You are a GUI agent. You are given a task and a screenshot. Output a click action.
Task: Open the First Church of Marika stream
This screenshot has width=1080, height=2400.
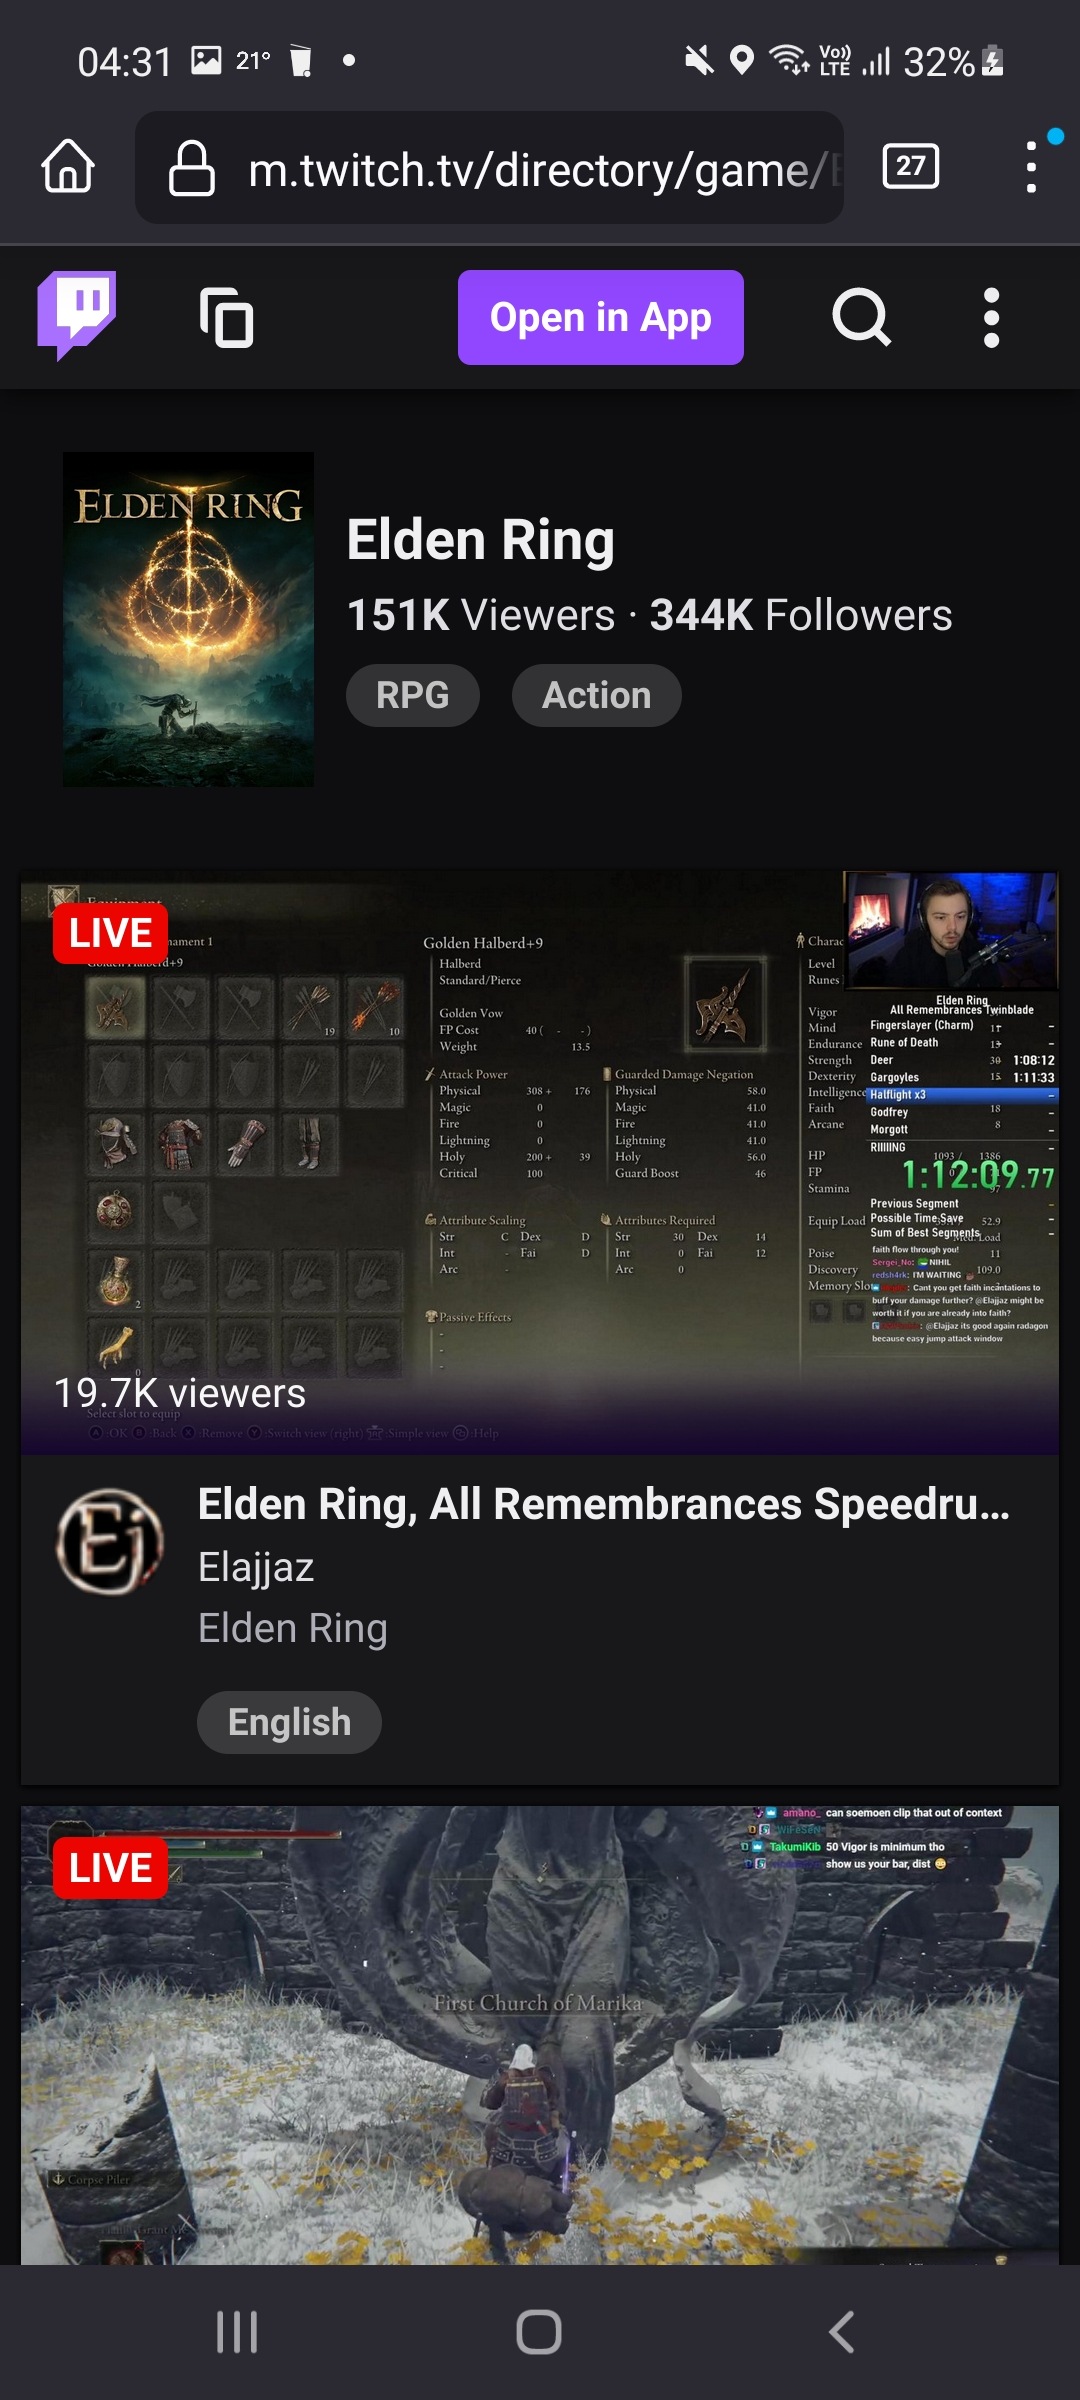click(540, 2035)
